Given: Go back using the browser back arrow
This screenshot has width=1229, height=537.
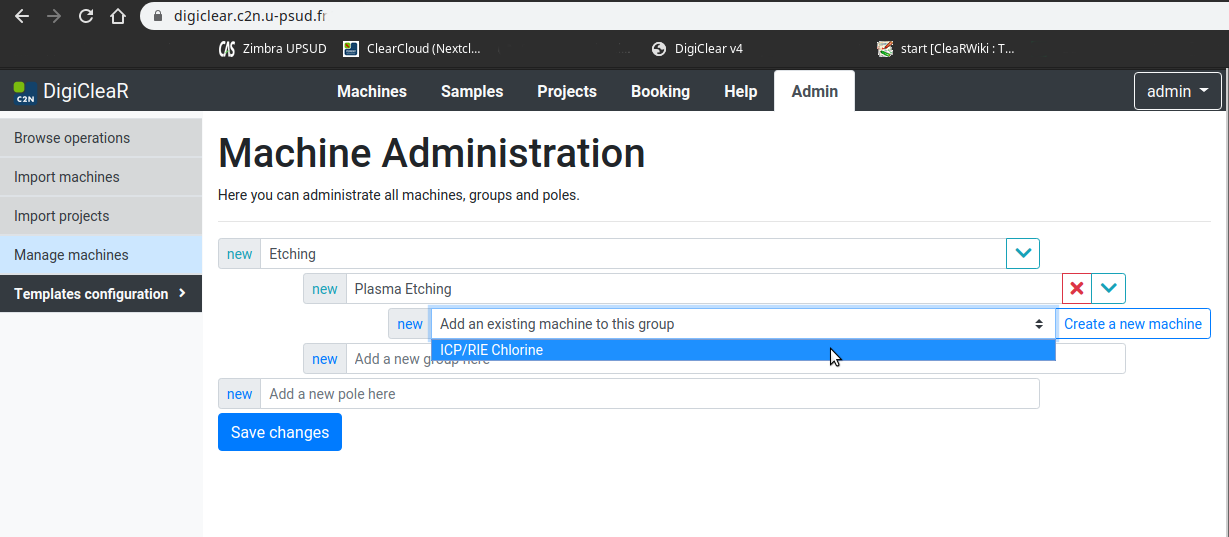Looking at the screenshot, I should [x=22, y=16].
